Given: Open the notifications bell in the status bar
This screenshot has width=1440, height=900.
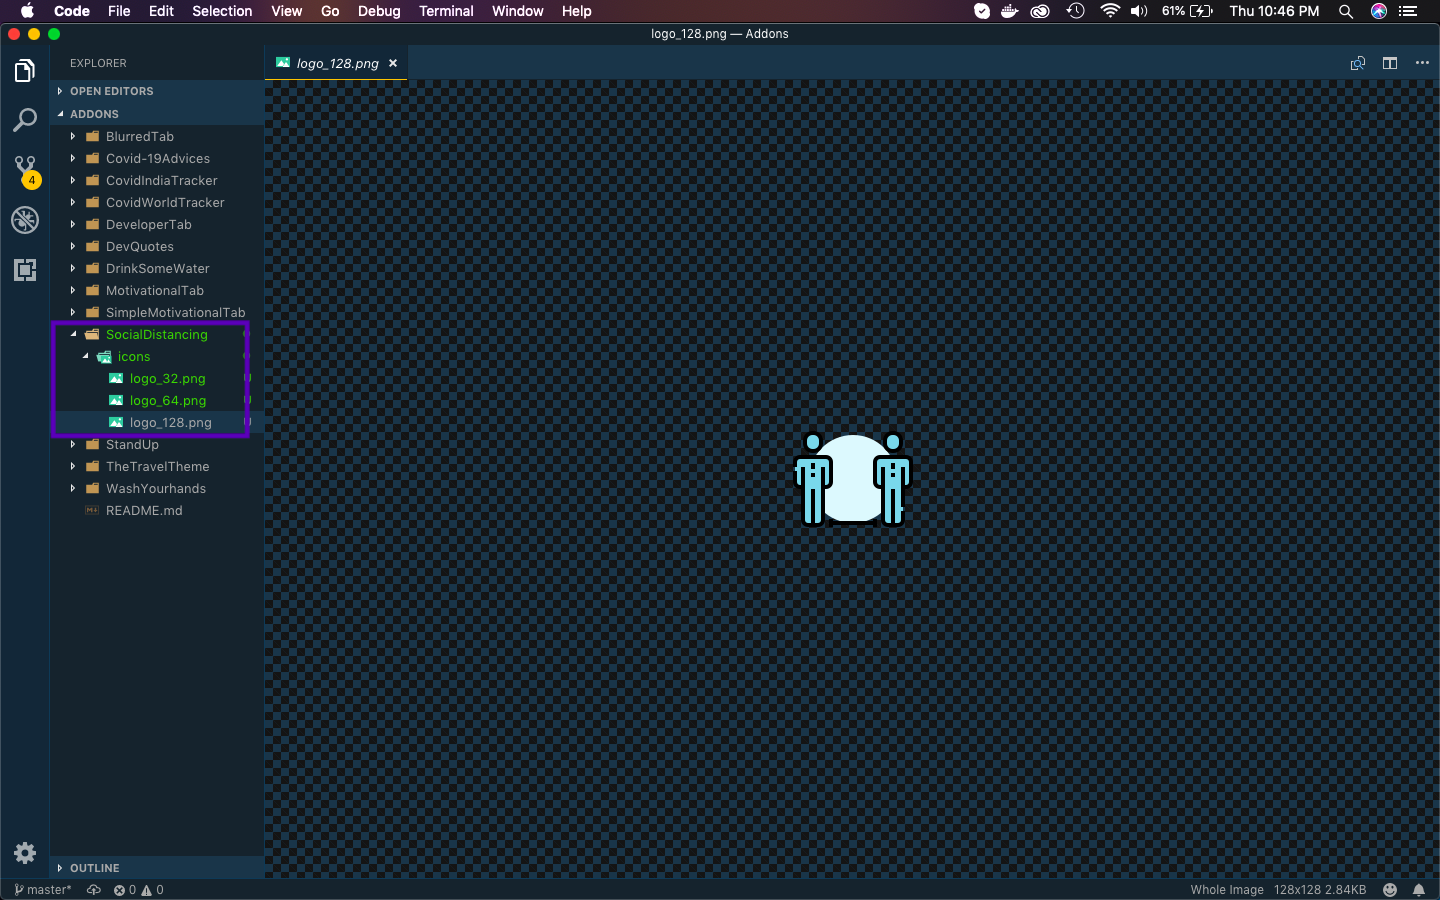Looking at the screenshot, I should point(1419,890).
